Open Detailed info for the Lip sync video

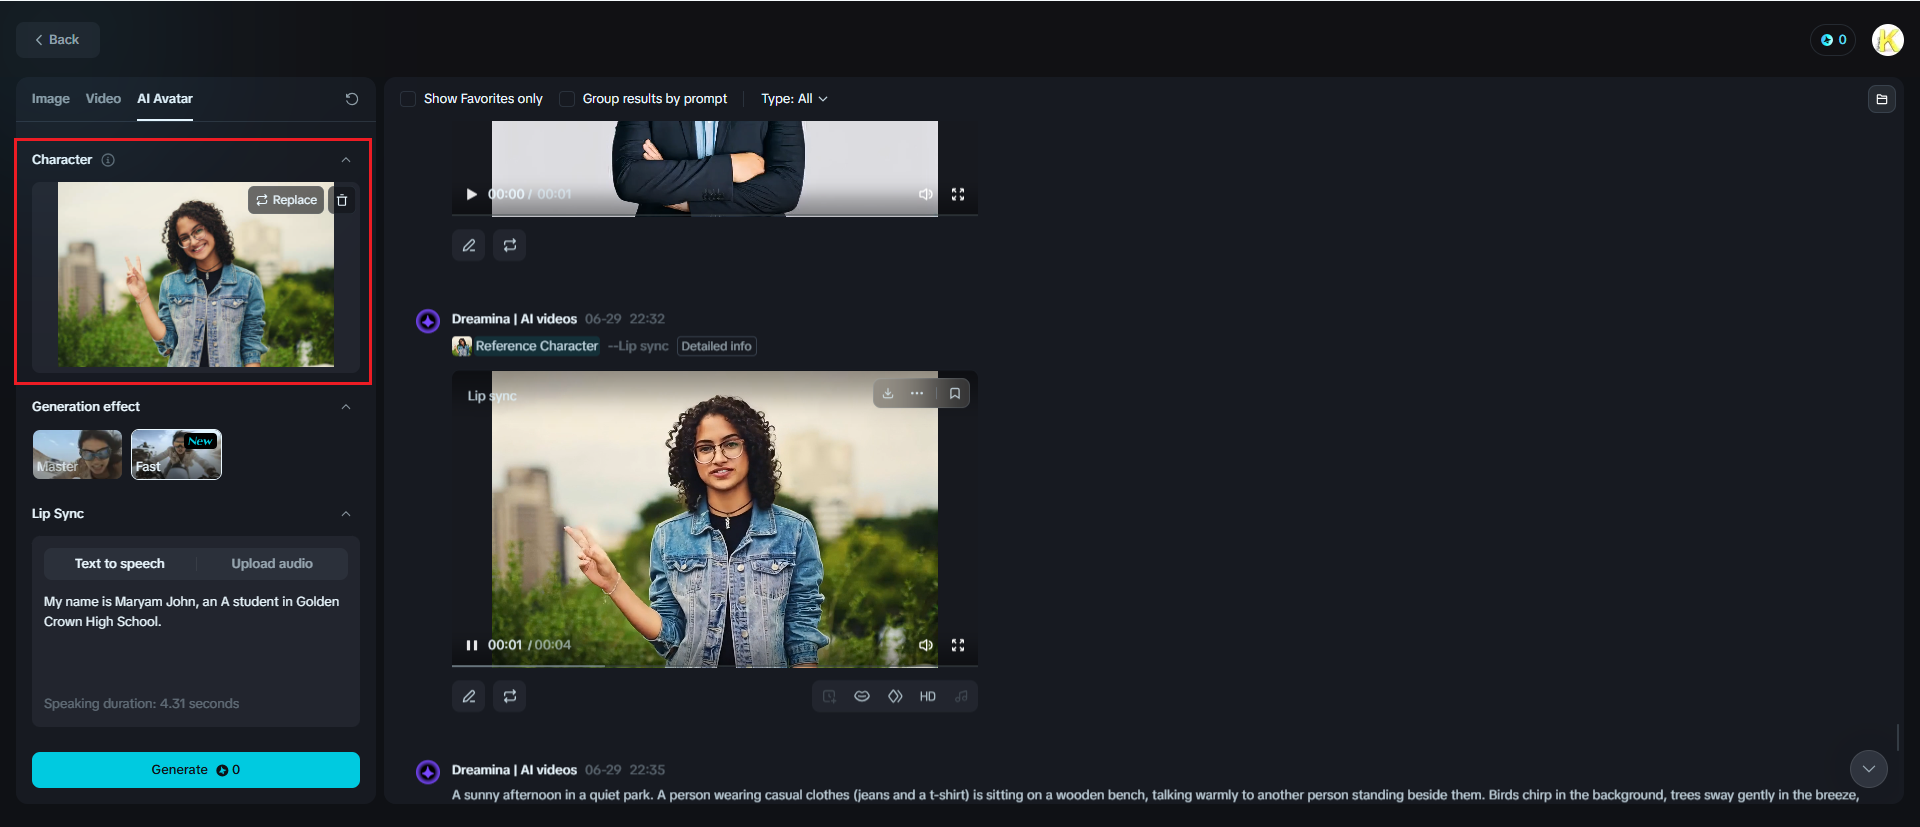[x=717, y=346]
